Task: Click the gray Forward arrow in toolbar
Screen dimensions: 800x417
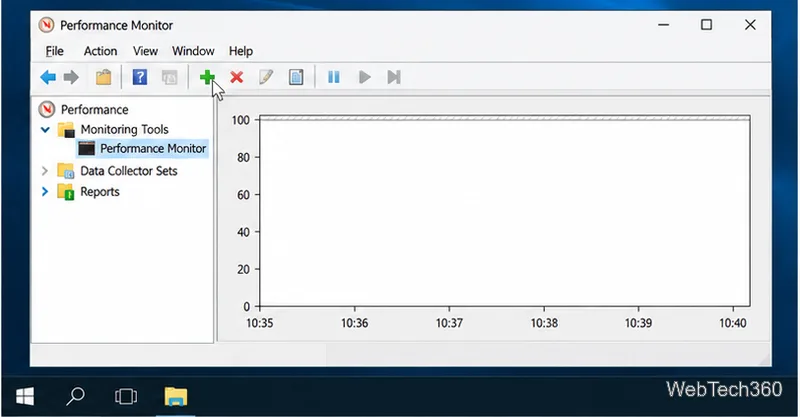Action: (71, 77)
